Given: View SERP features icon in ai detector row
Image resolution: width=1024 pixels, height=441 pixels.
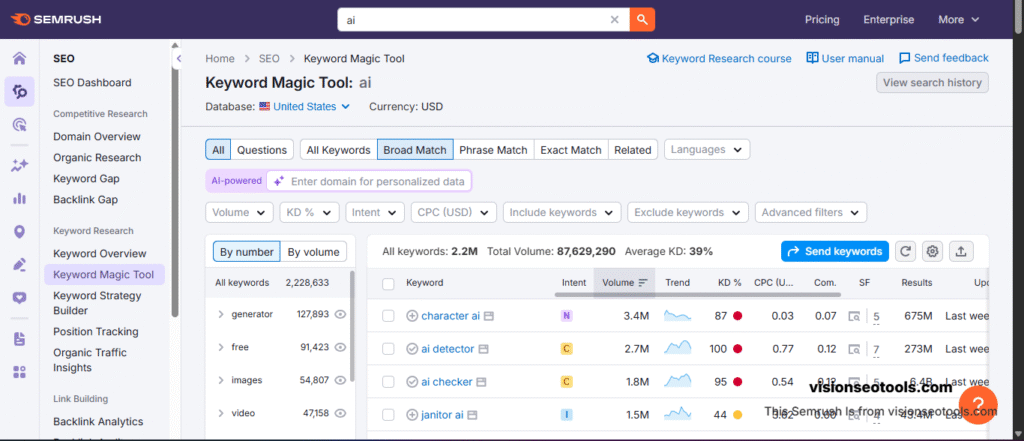Looking at the screenshot, I should click(854, 349).
